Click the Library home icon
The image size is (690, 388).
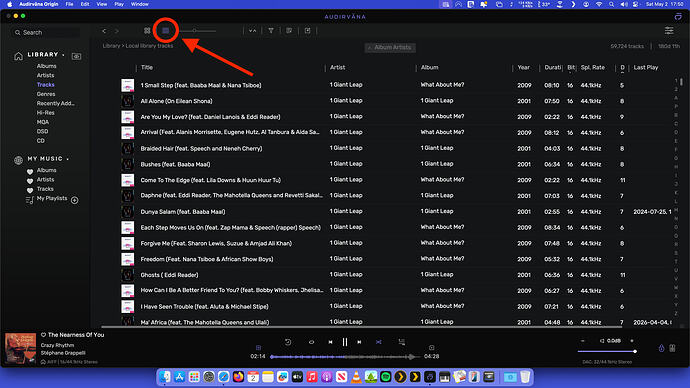point(18,56)
